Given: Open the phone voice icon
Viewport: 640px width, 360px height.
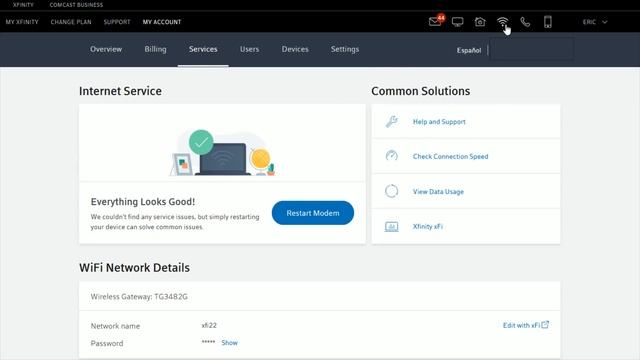Looking at the screenshot, I should coord(525,22).
